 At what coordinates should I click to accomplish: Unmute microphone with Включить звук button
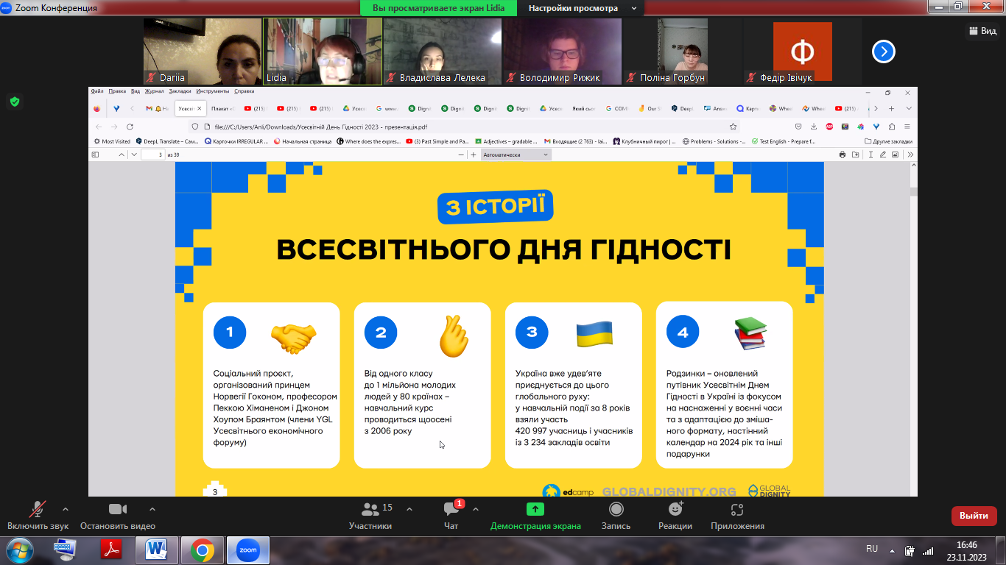tap(38, 510)
